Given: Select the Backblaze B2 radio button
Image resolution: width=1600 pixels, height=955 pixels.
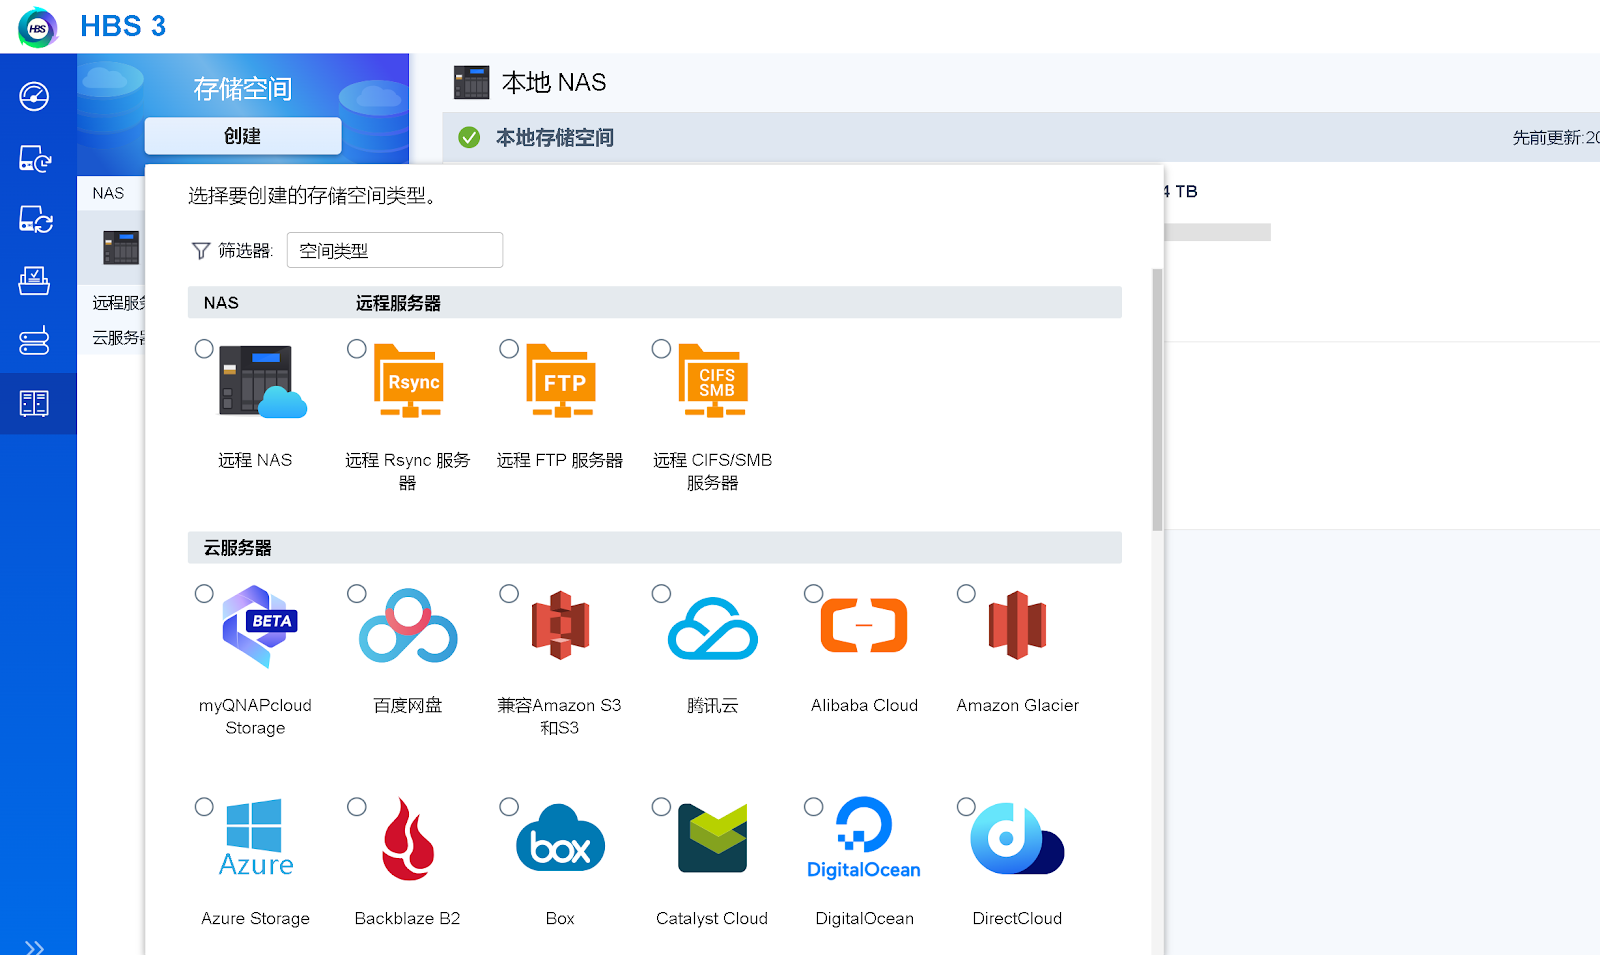Looking at the screenshot, I should pyautogui.click(x=357, y=807).
